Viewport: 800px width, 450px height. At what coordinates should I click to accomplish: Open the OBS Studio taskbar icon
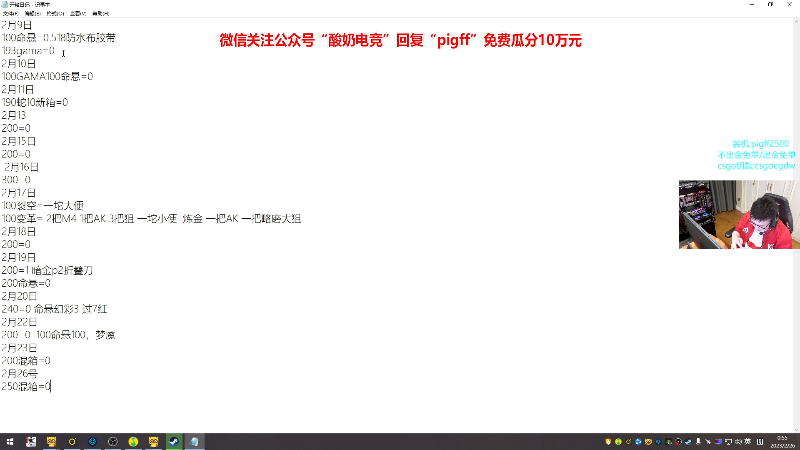[x=113, y=442]
